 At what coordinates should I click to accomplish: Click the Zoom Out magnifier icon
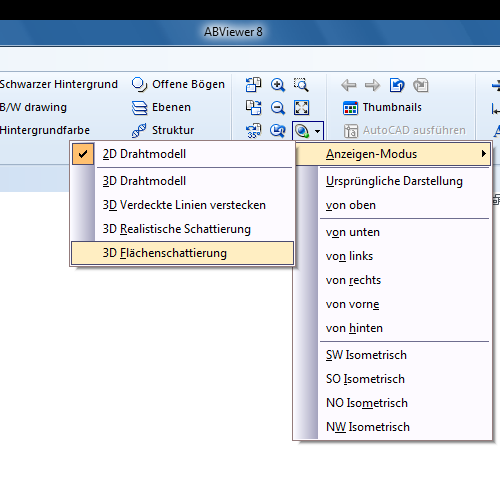(x=278, y=108)
